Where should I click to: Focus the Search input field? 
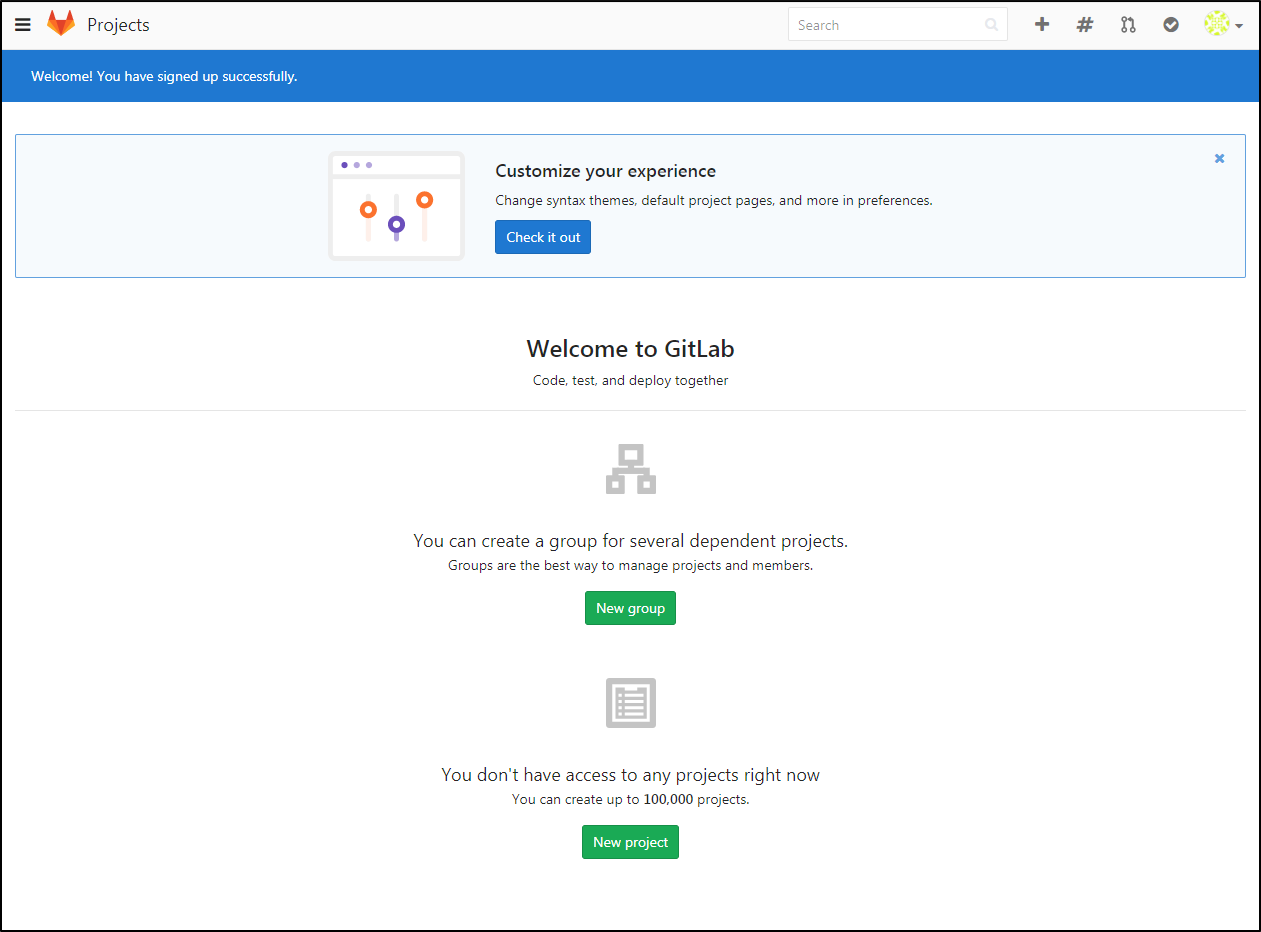tap(897, 25)
